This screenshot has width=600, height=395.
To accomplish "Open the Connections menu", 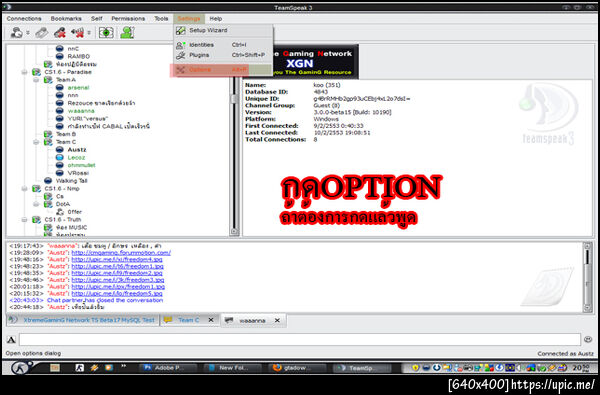I will [x=24, y=18].
